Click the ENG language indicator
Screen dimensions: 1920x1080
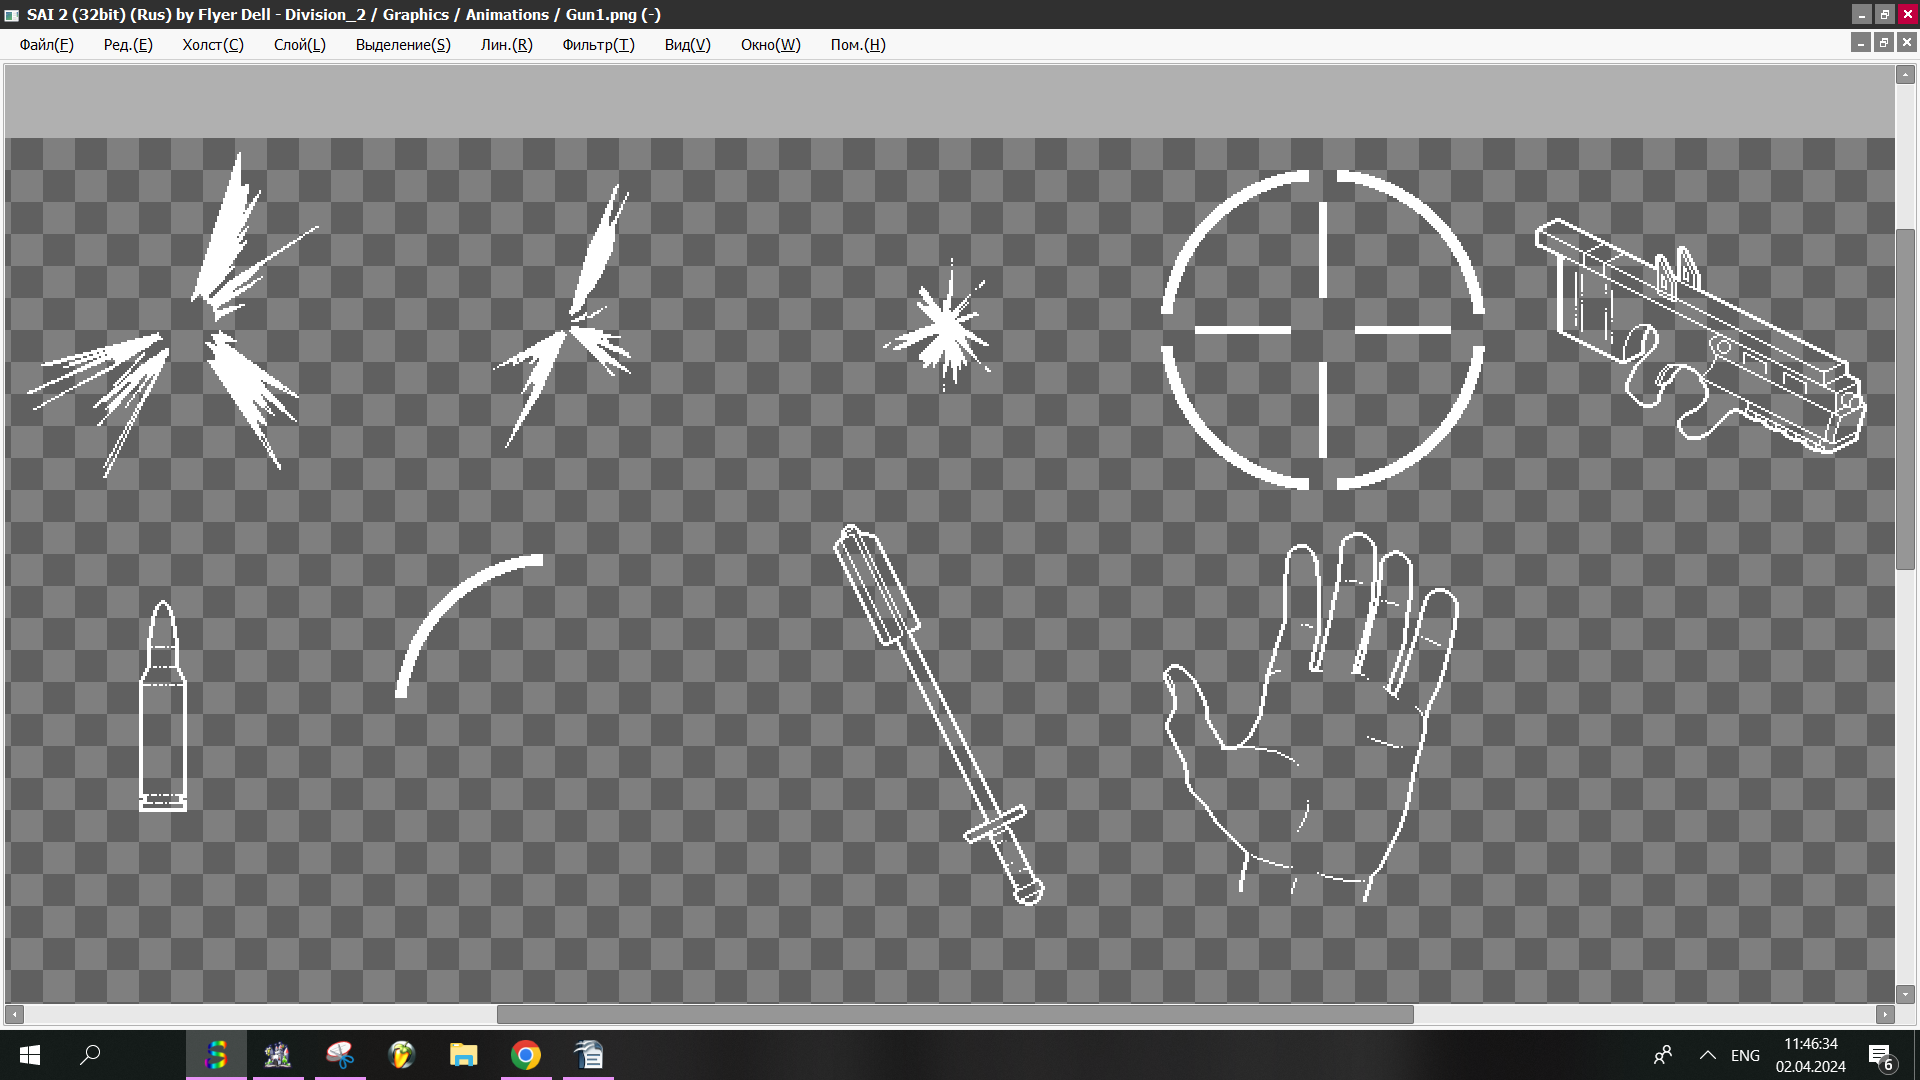tap(1745, 1055)
